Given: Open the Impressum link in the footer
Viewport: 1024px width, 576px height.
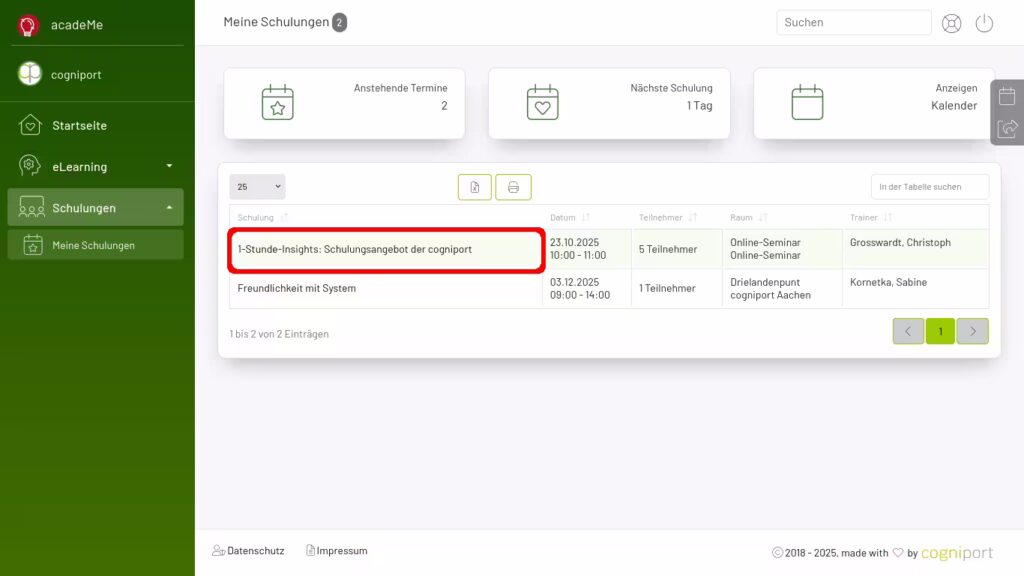Looking at the screenshot, I should coord(340,550).
